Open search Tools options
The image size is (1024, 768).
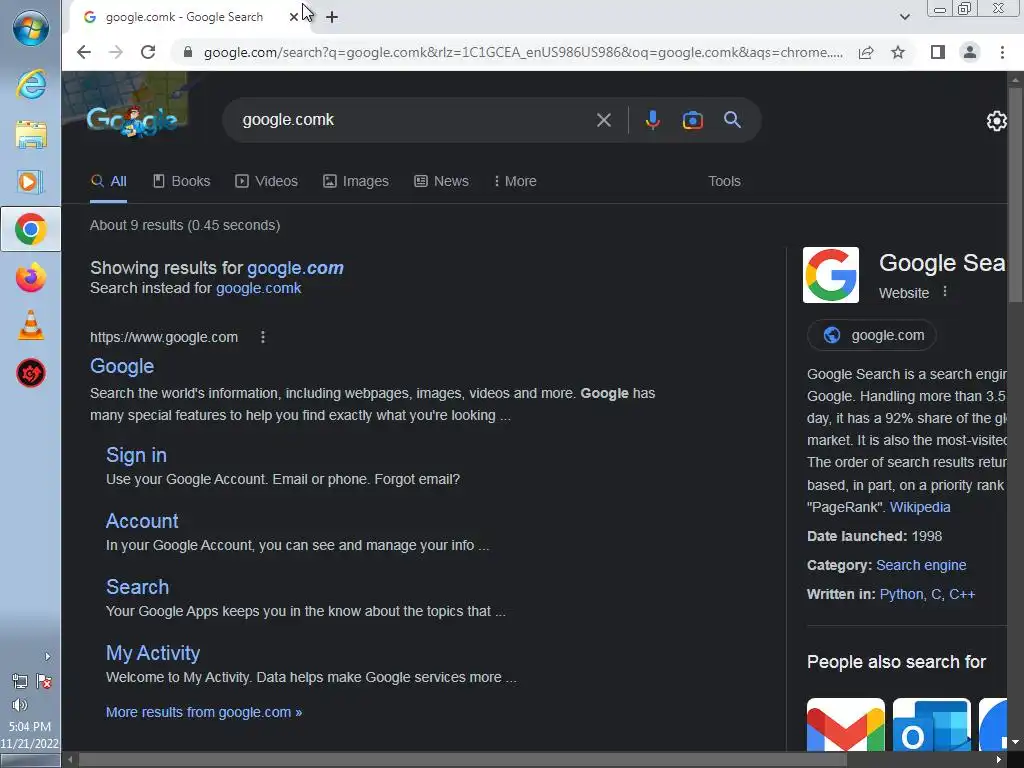tap(724, 182)
